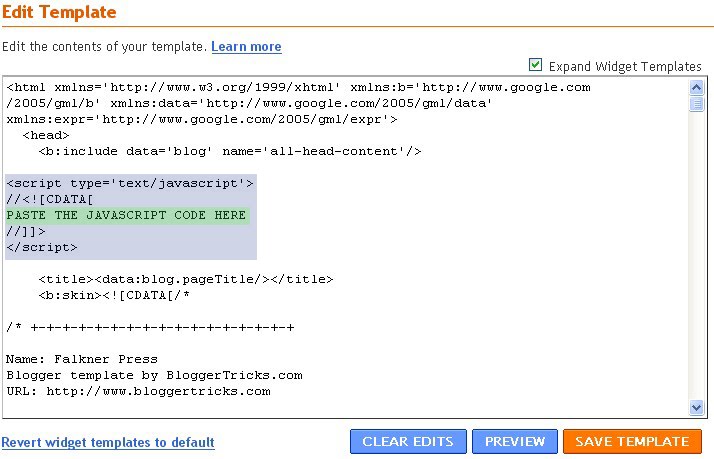This screenshot has width=714, height=459.
Task: Toggle the Expand Widget Templates checkbox
Action: pyautogui.click(x=536, y=65)
